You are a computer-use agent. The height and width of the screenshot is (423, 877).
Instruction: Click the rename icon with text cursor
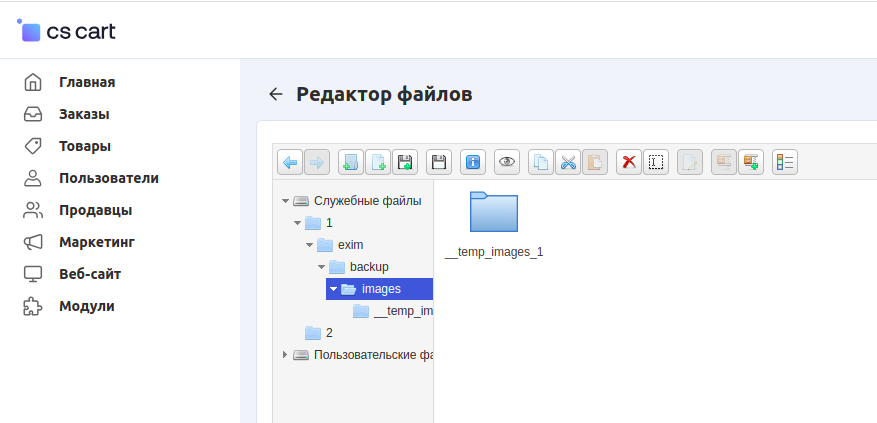click(656, 163)
